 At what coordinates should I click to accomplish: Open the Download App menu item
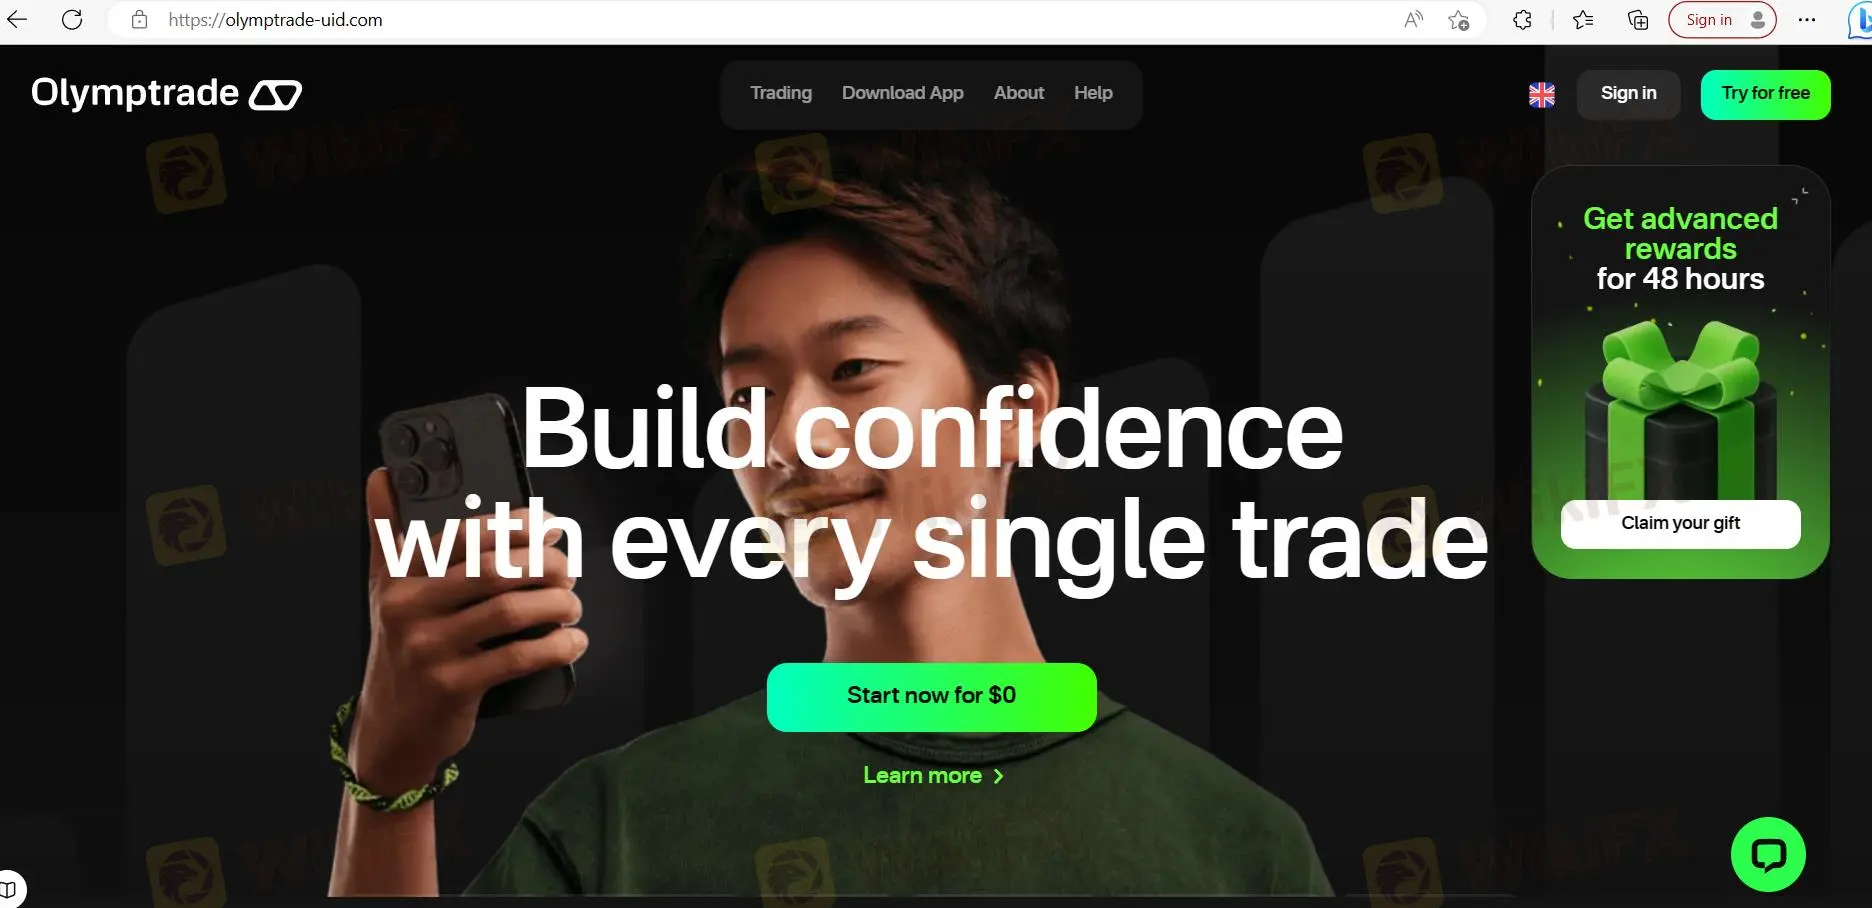903,93
